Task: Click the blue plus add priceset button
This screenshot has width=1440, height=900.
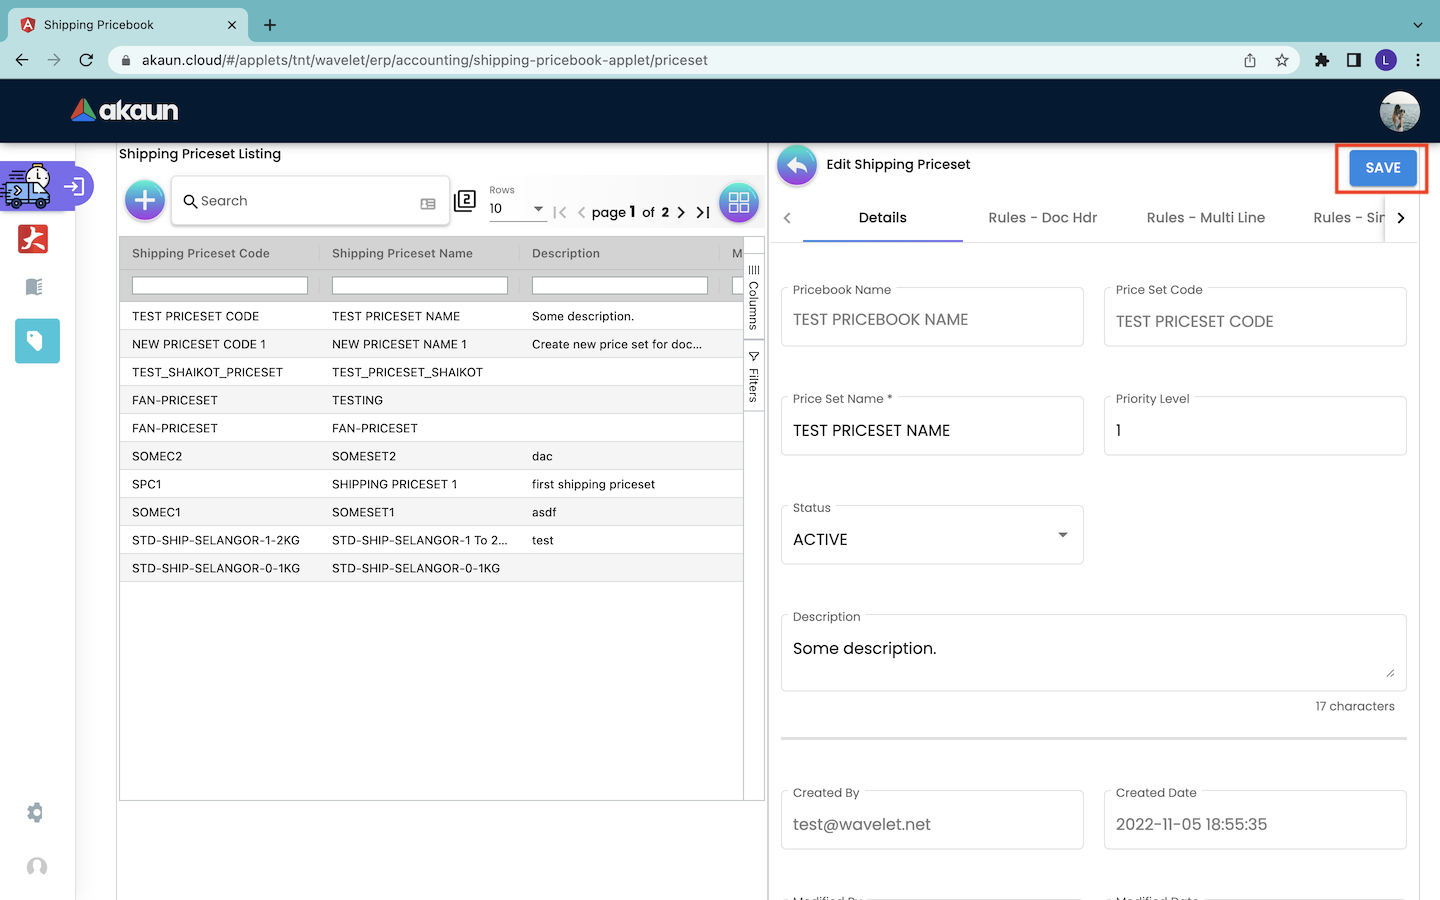Action: tap(145, 201)
